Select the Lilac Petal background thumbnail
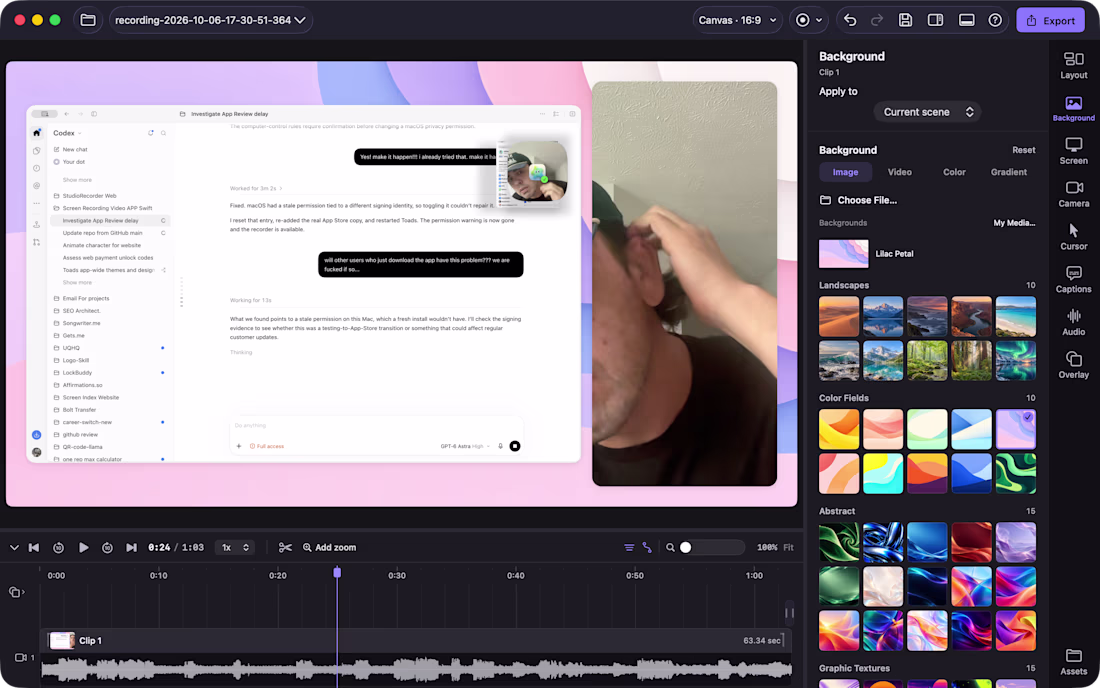The height and width of the screenshot is (688, 1100). click(x=843, y=254)
